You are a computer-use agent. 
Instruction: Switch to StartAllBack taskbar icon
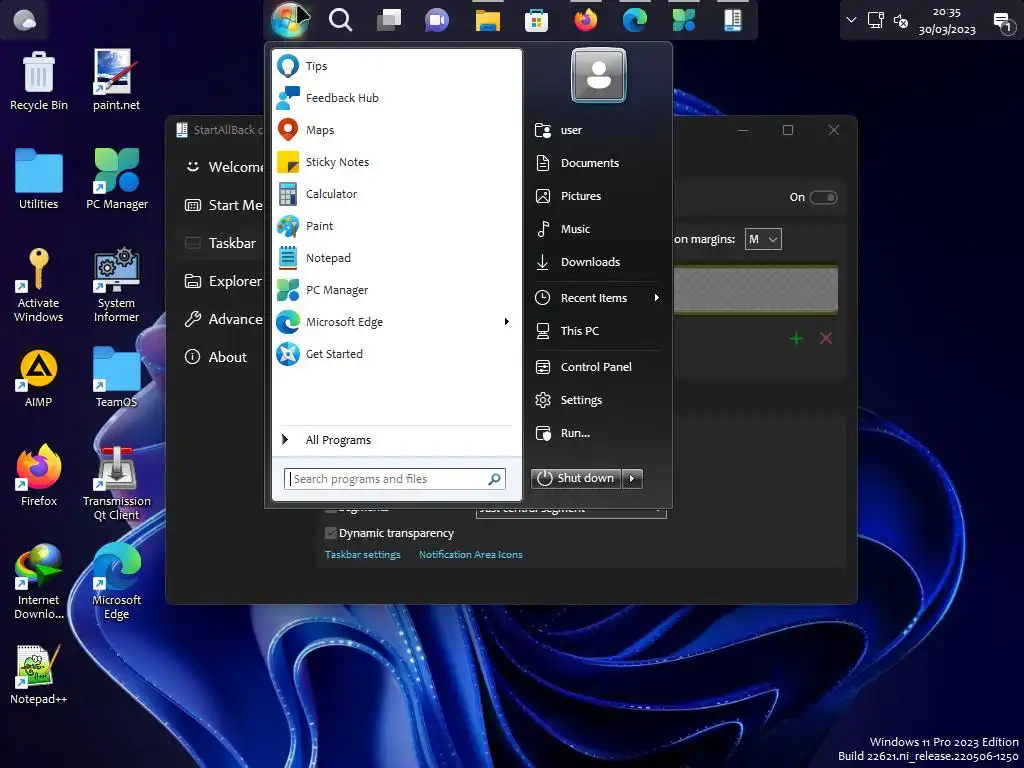click(x=733, y=20)
